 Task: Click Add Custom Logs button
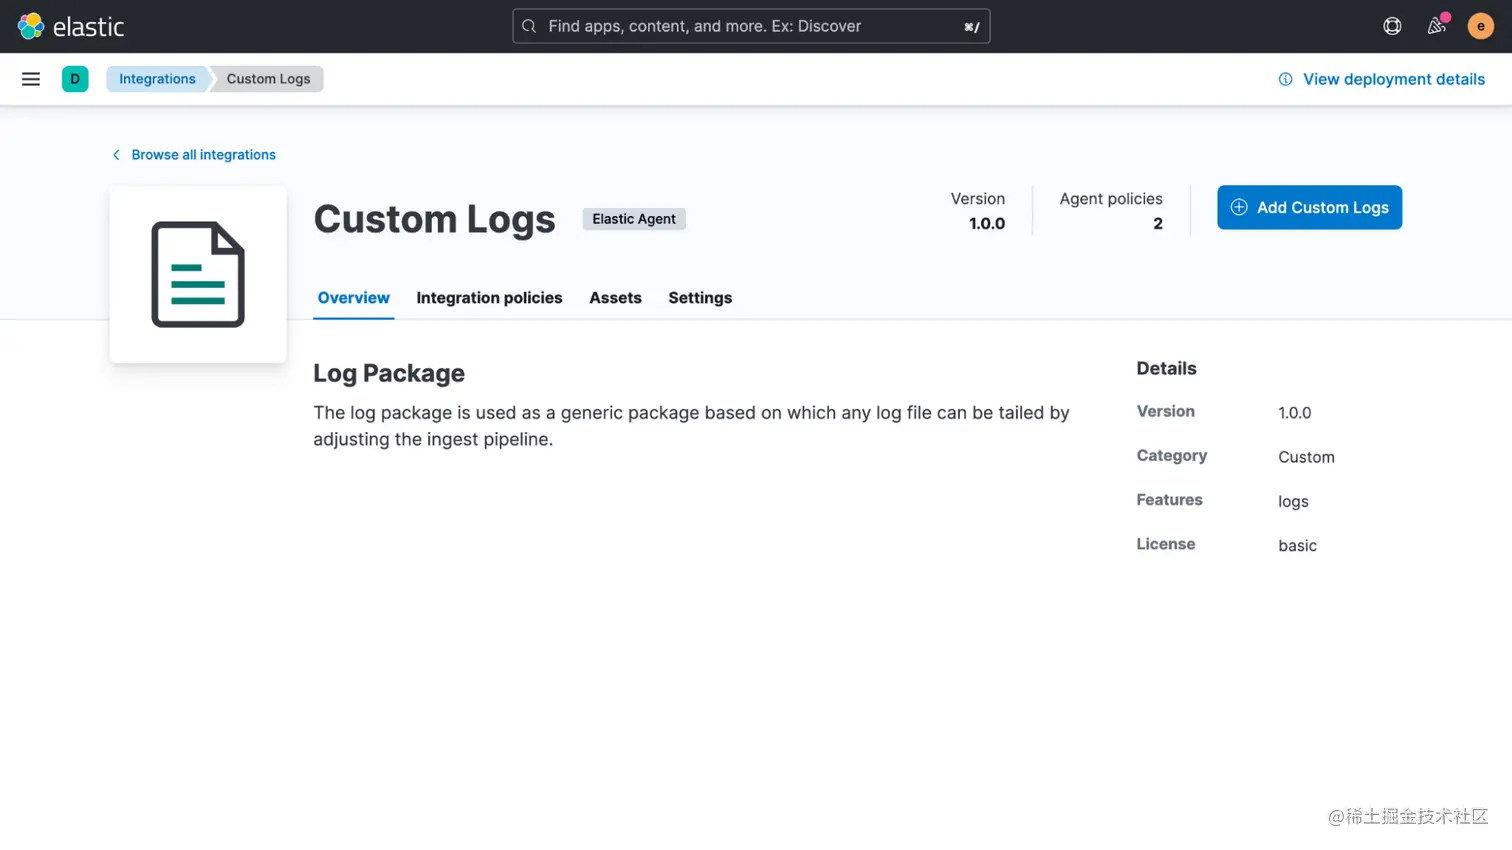[1309, 207]
